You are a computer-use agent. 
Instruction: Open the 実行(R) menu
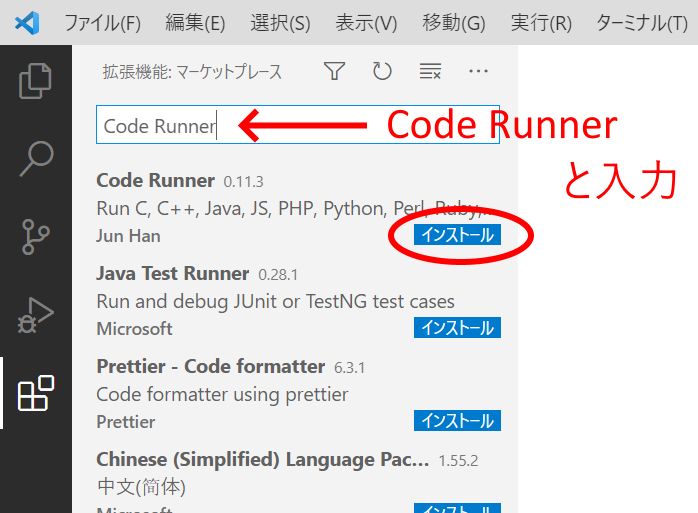pos(541,22)
